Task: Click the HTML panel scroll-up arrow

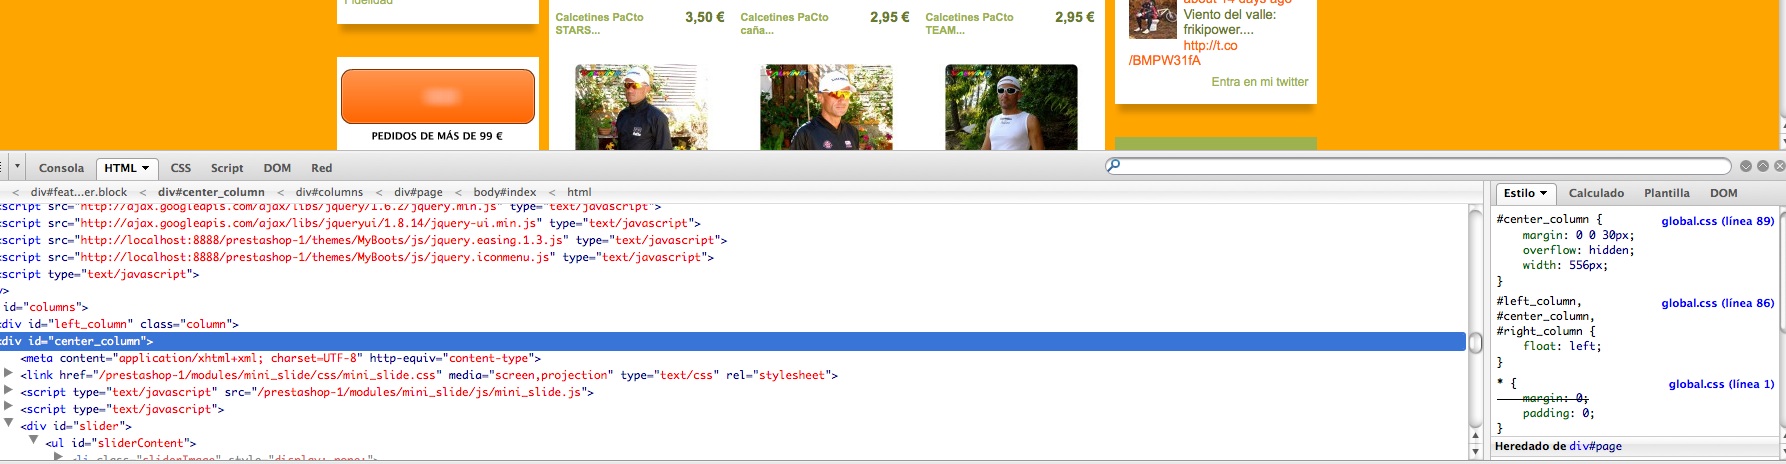Action: point(1475,436)
